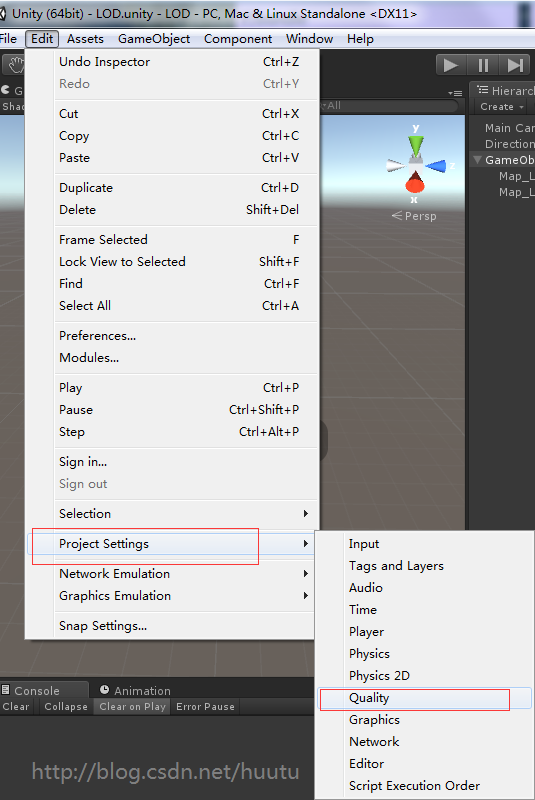Close the open Edit menu
This screenshot has height=800, width=535.
click(42, 39)
